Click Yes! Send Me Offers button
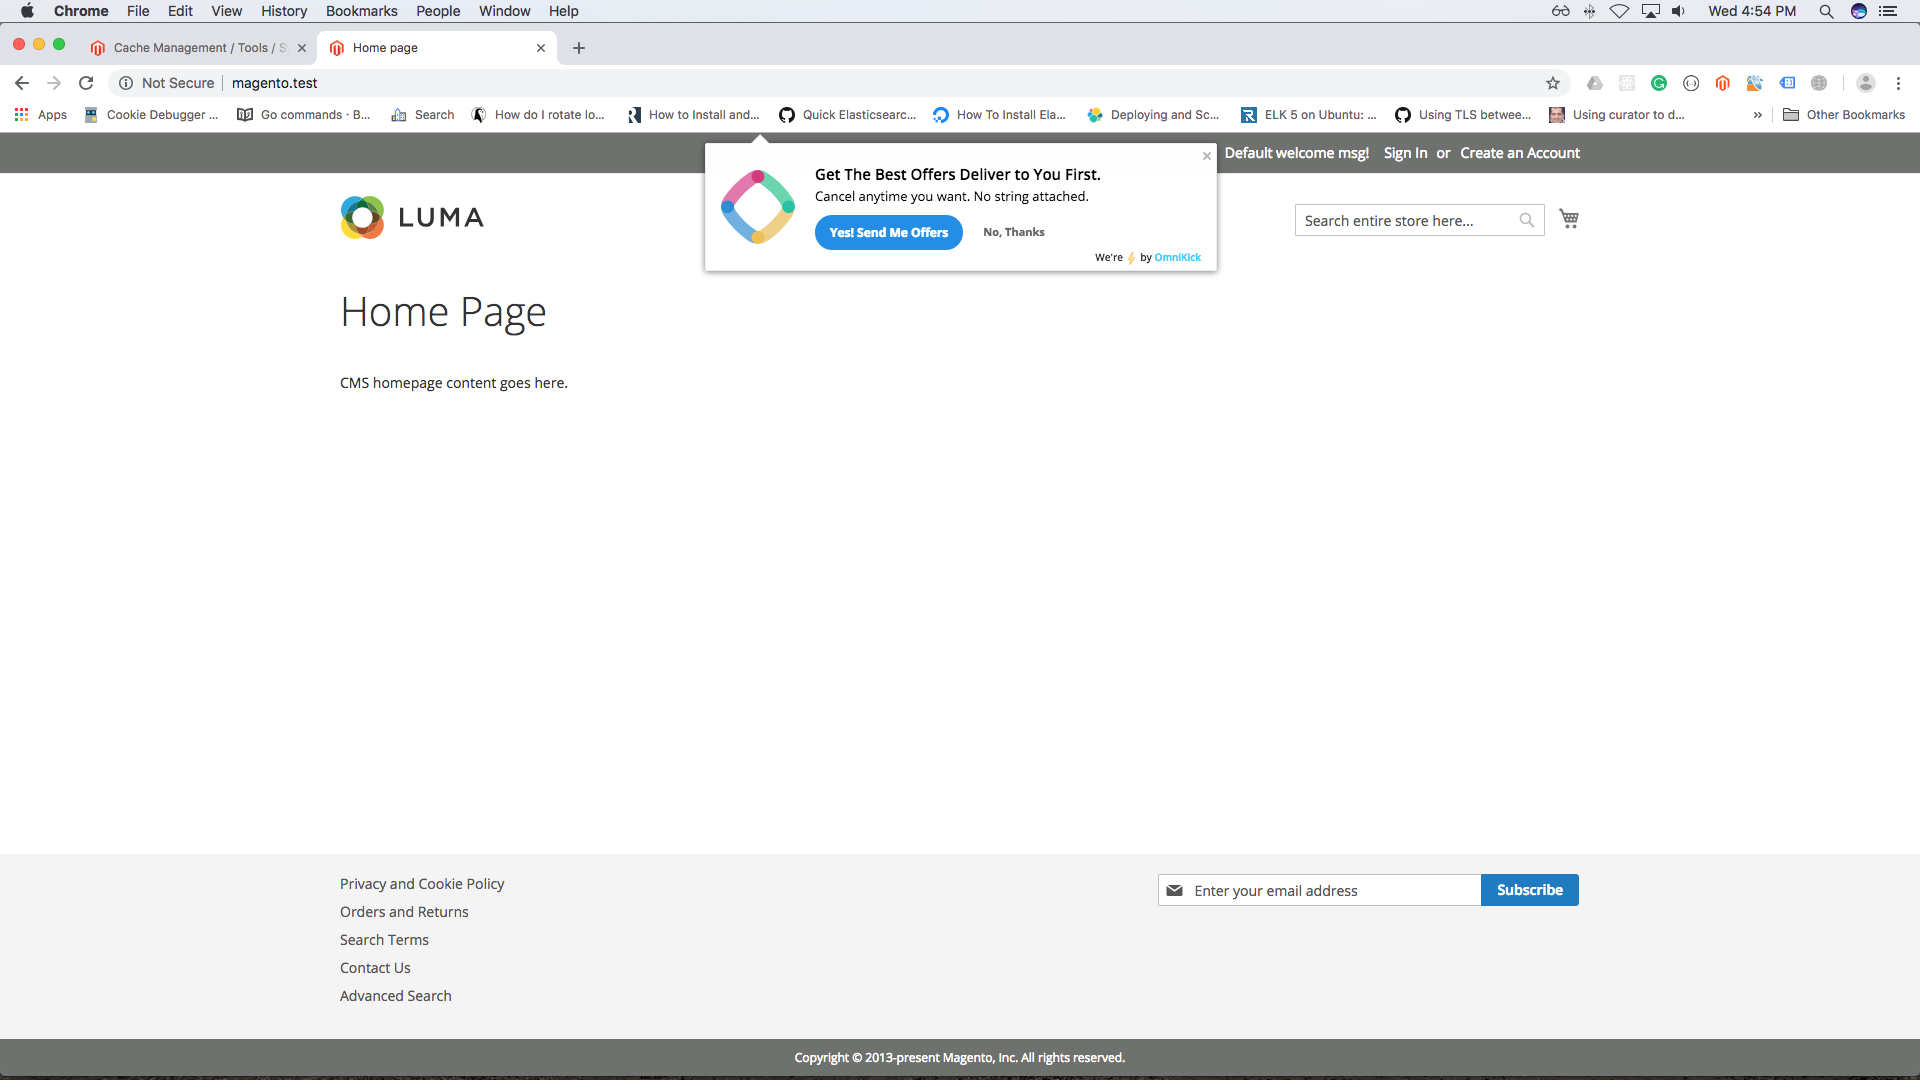1920x1080 pixels. (x=888, y=232)
